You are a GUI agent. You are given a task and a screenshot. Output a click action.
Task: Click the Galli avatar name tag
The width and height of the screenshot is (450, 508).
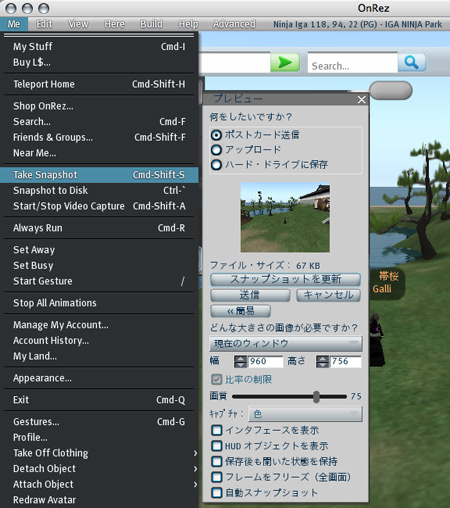pos(388,282)
